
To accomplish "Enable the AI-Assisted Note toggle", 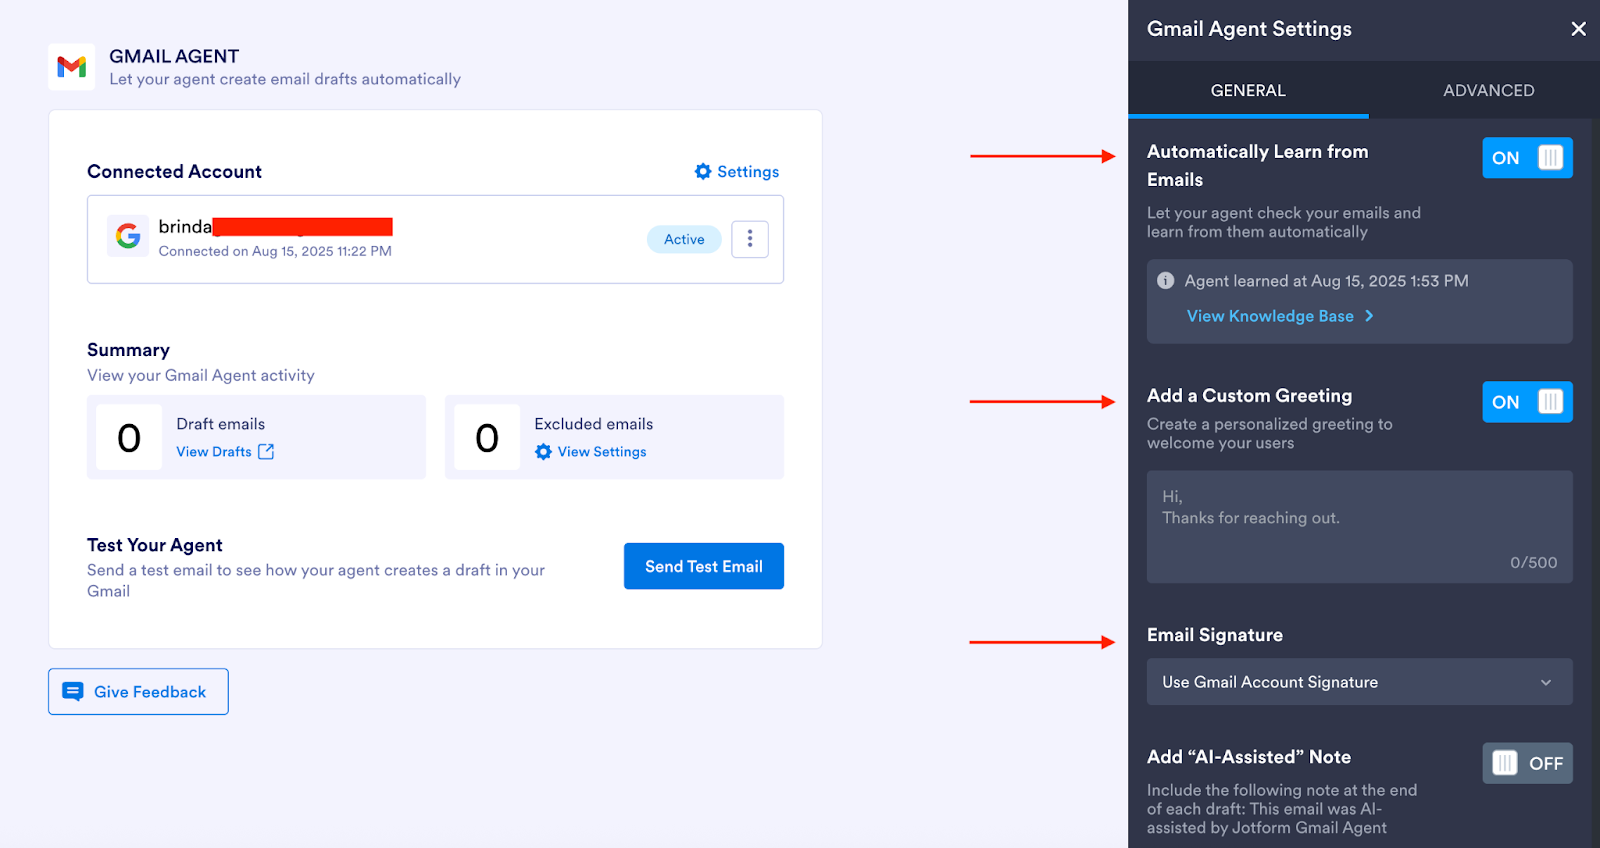I will [1527, 763].
